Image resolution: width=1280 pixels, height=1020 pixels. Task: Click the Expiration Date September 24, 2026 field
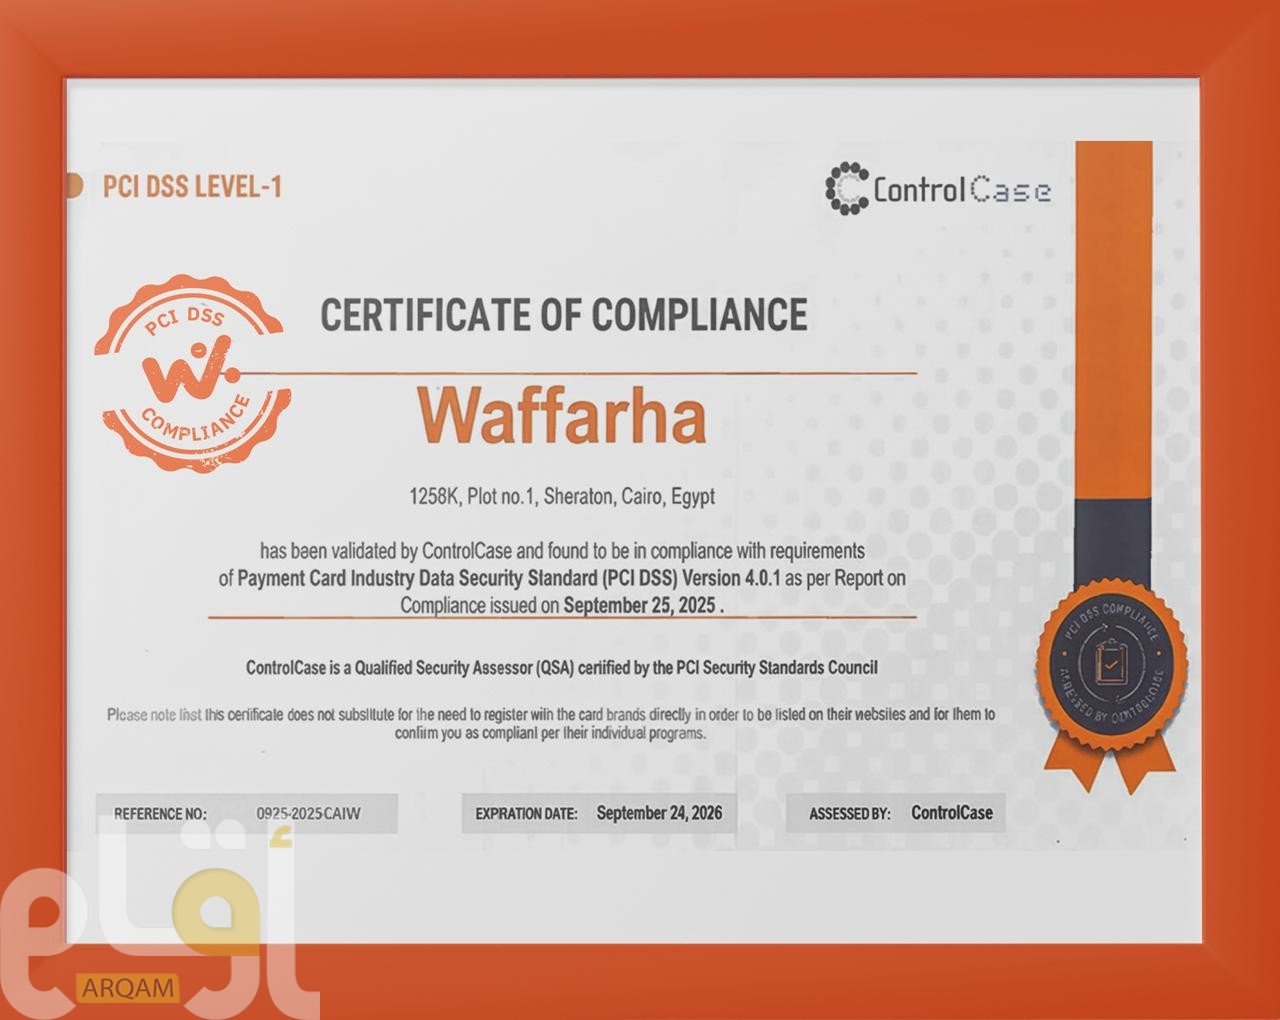coord(599,813)
